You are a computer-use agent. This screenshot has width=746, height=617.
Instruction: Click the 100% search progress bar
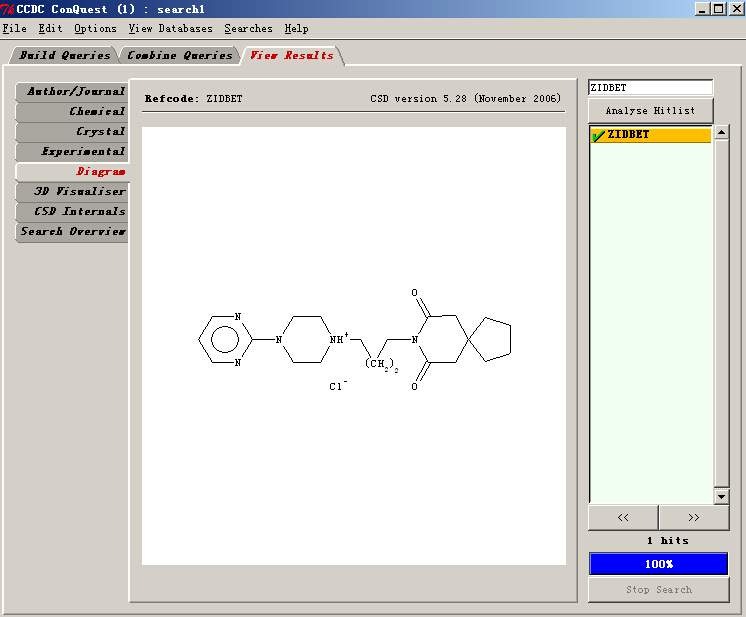pos(658,564)
